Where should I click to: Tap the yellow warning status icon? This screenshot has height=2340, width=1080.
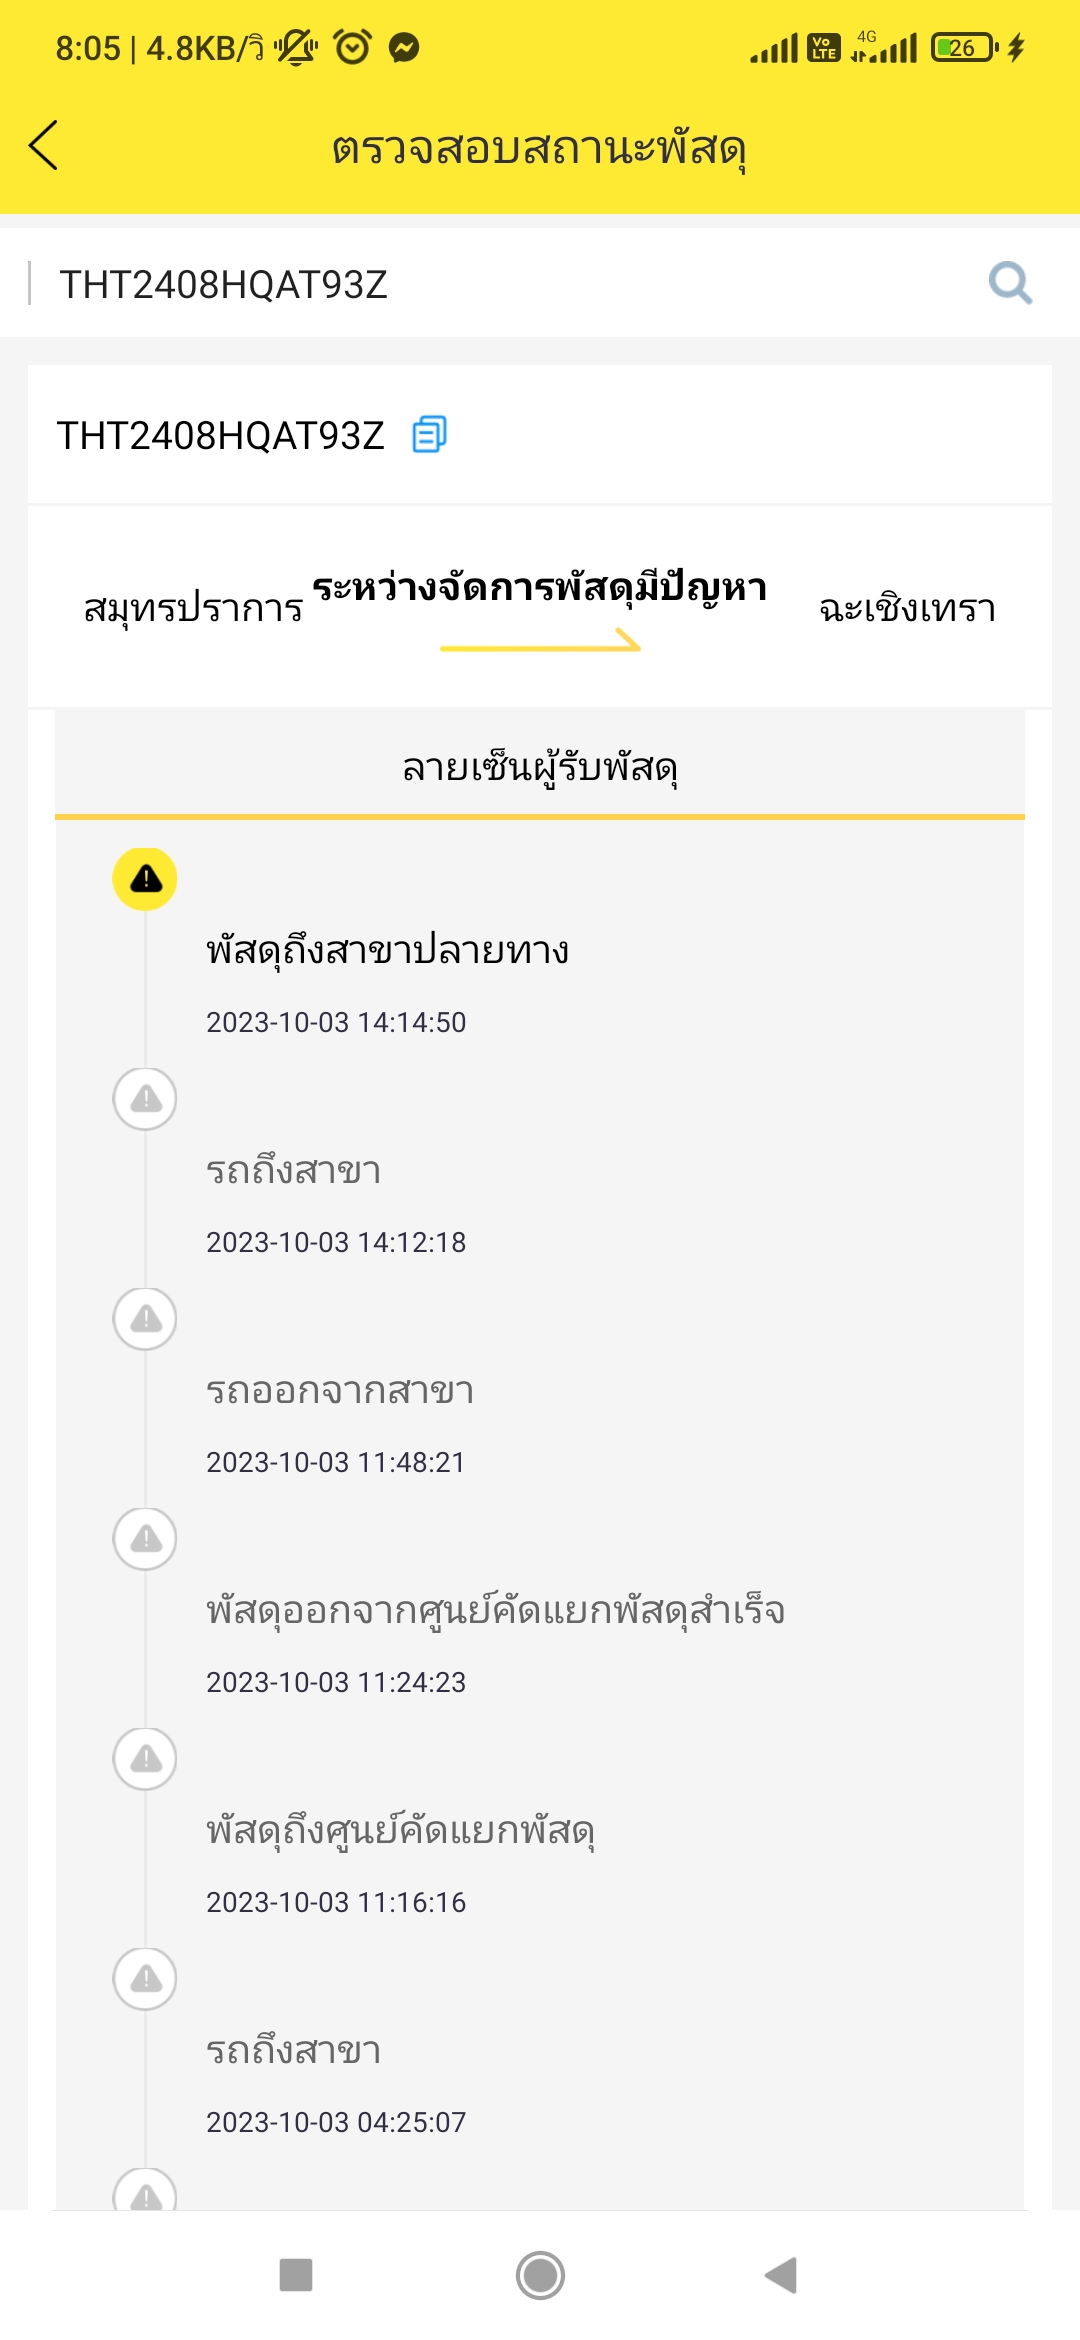pos(145,879)
